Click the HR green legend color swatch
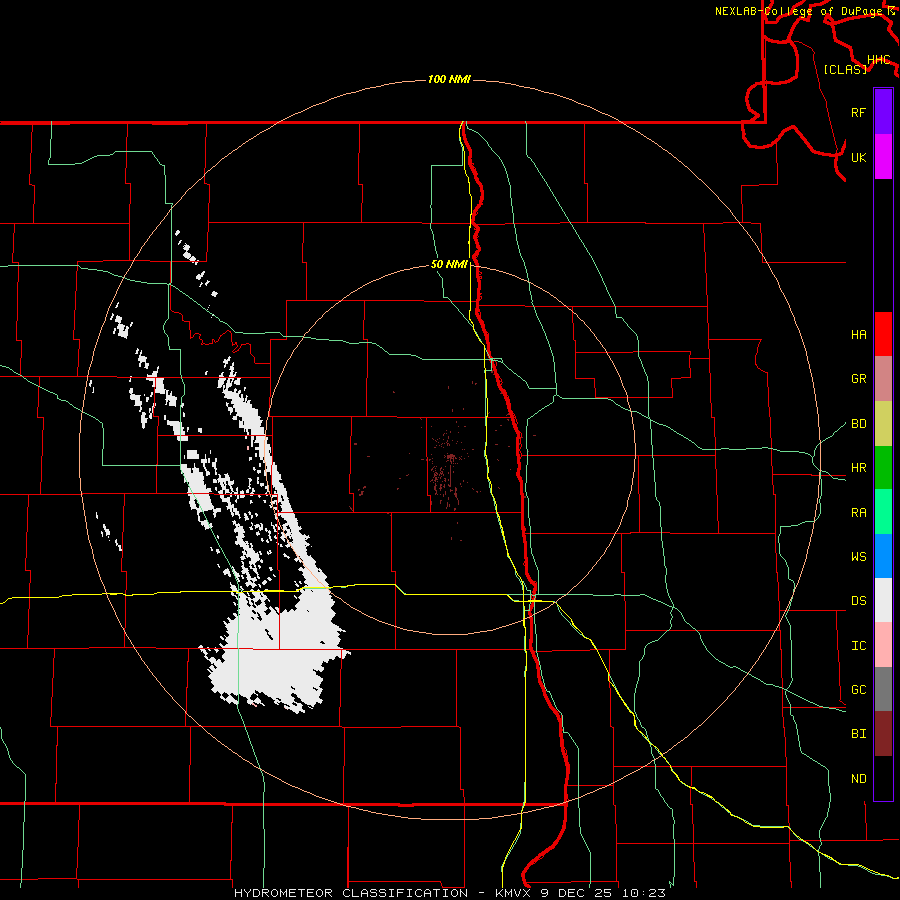The width and height of the screenshot is (900, 900). pyautogui.click(x=883, y=468)
